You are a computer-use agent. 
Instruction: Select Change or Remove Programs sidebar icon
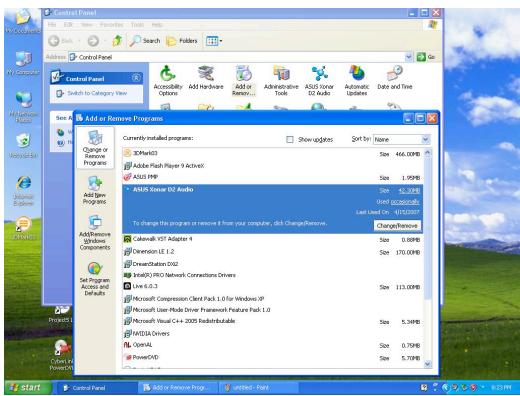(95, 148)
